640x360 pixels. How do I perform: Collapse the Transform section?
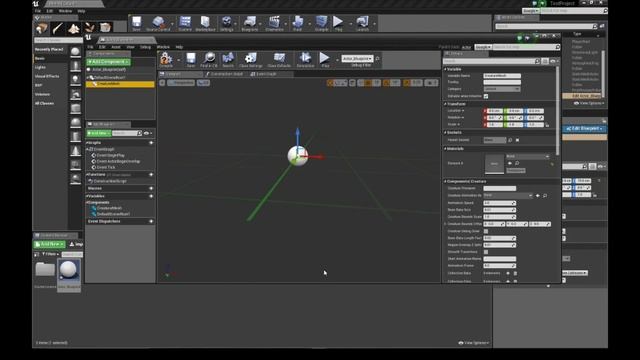click(x=445, y=104)
